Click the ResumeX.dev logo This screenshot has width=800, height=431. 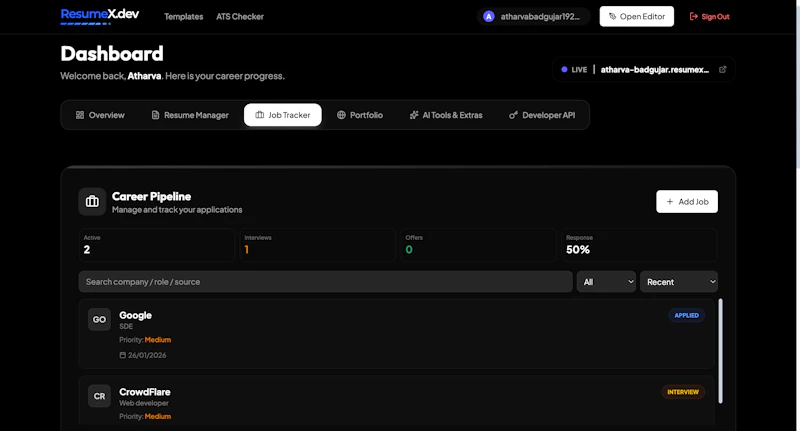click(x=99, y=16)
